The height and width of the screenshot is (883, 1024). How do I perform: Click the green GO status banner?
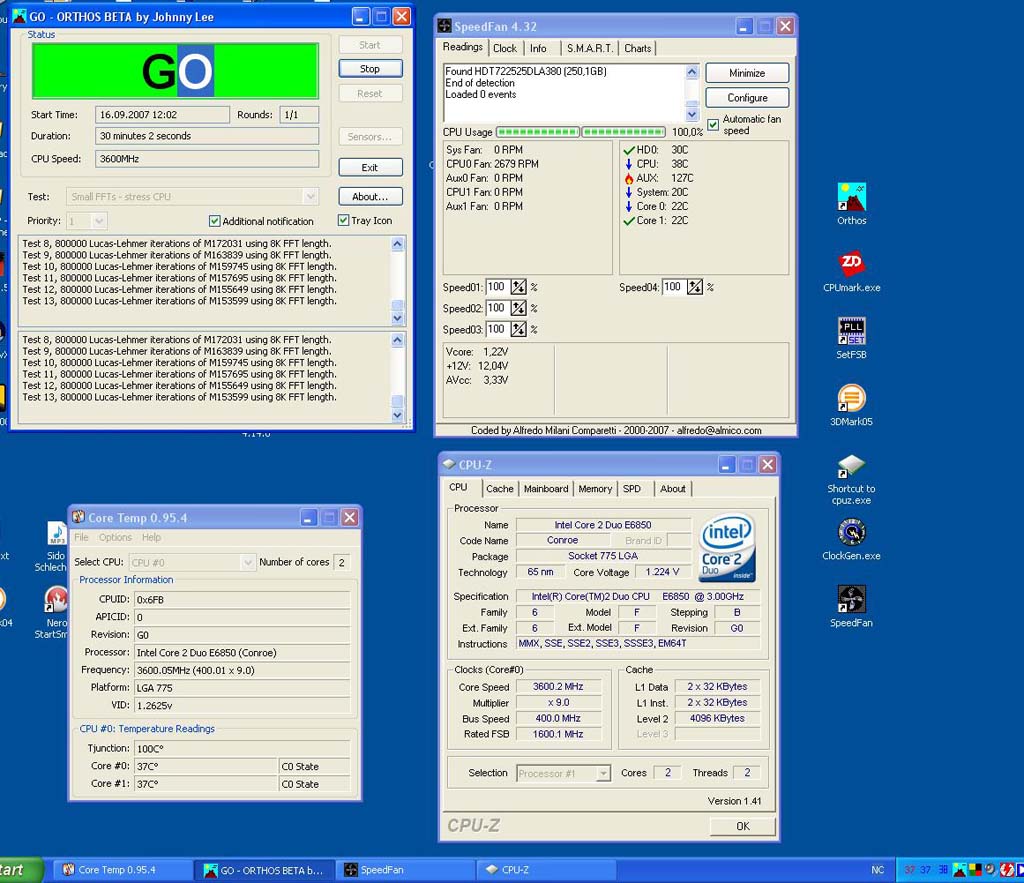coord(175,71)
